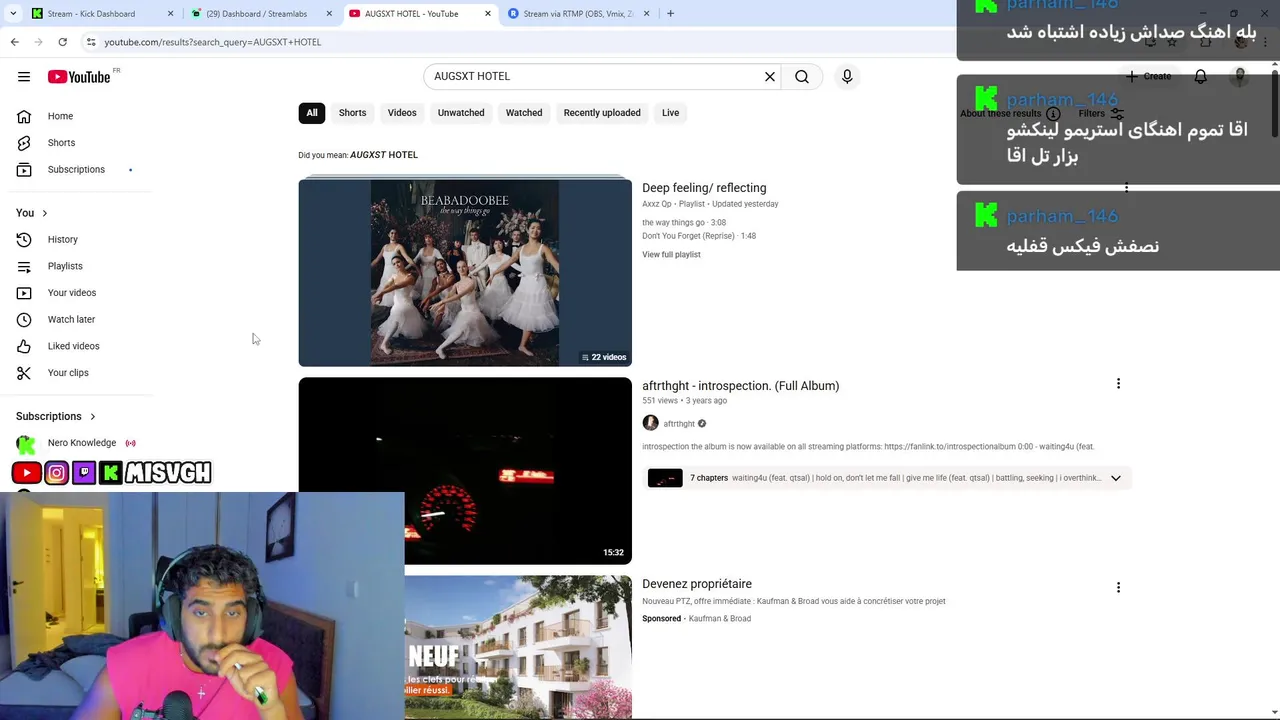Expand the 7 chapters dropdown

click(1115, 478)
